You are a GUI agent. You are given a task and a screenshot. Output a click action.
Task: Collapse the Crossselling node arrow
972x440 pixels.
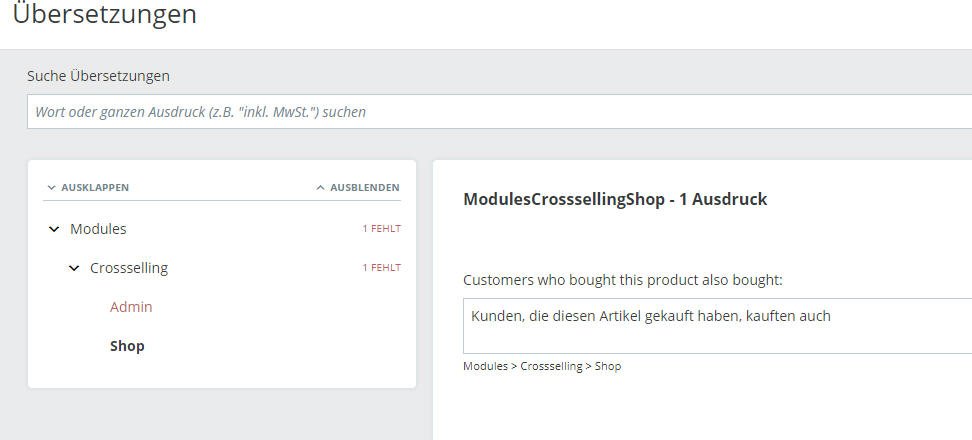pos(74,268)
